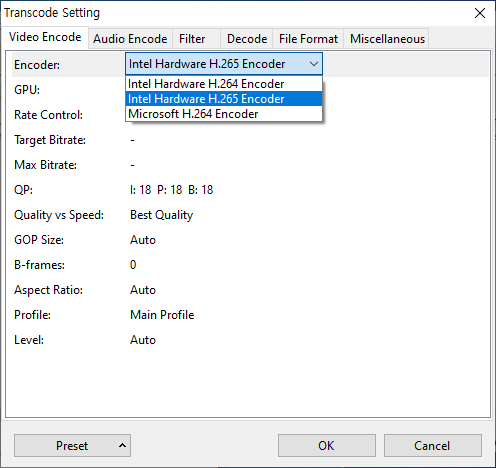This screenshot has width=496, height=468.
Task: Switch to the Video Encode tab
Action: (45, 37)
